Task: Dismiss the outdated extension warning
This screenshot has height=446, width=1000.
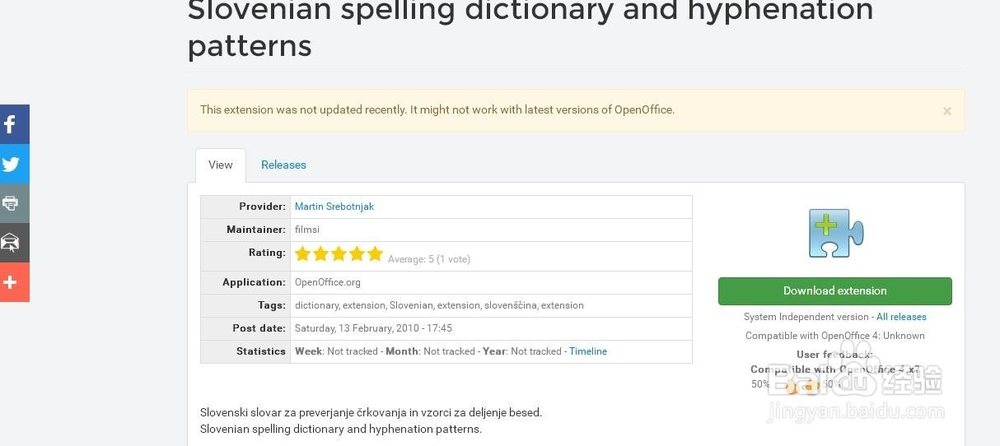Action: click(x=947, y=111)
